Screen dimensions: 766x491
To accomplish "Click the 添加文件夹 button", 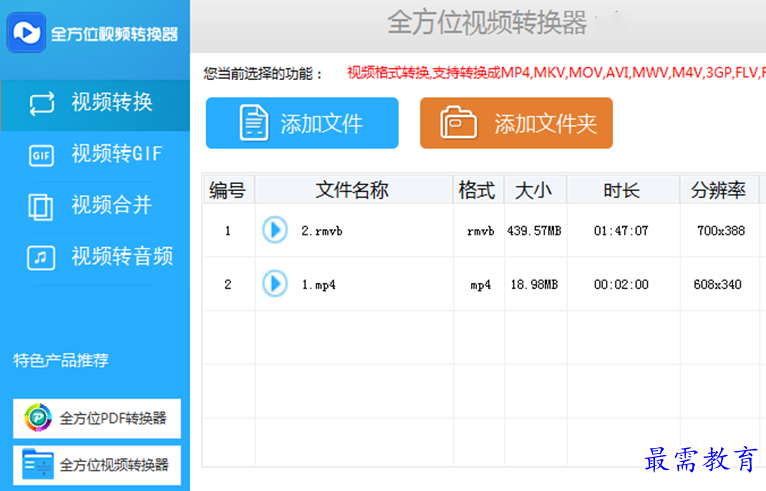I will click(x=515, y=123).
